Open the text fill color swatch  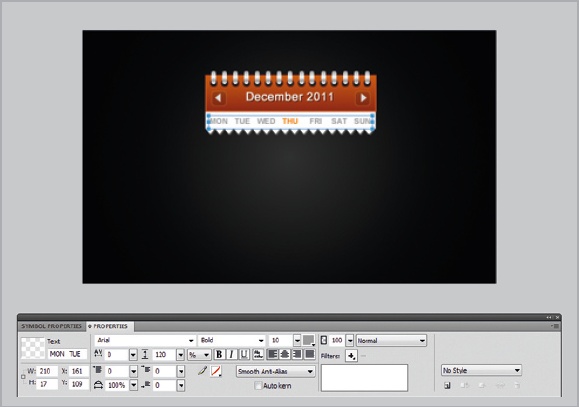pyautogui.click(x=309, y=340)
